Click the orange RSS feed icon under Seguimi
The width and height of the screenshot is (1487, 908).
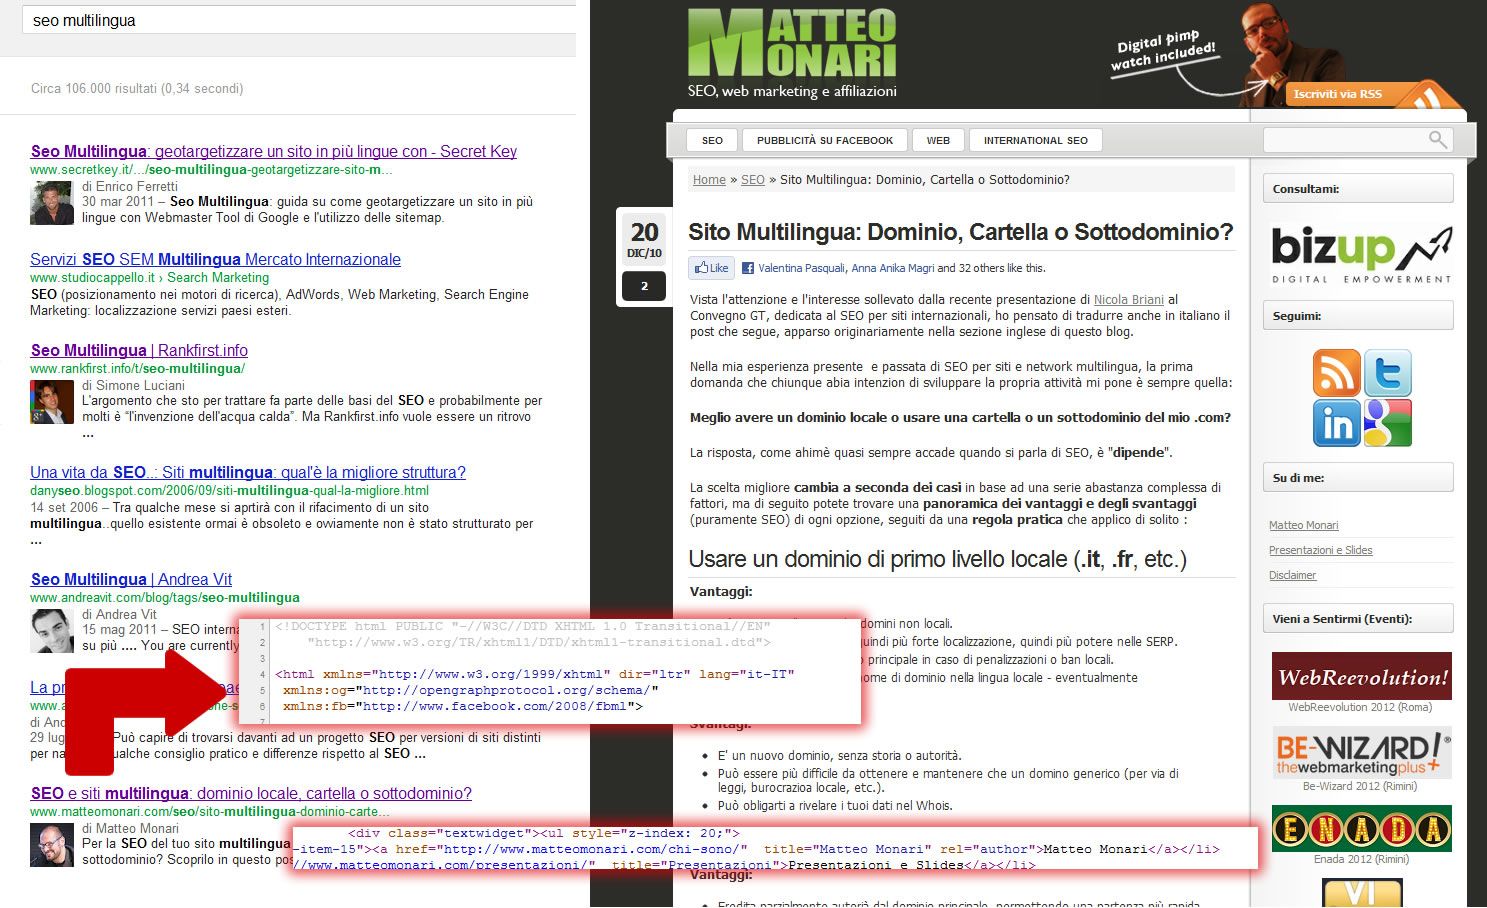pos(1336,373)
